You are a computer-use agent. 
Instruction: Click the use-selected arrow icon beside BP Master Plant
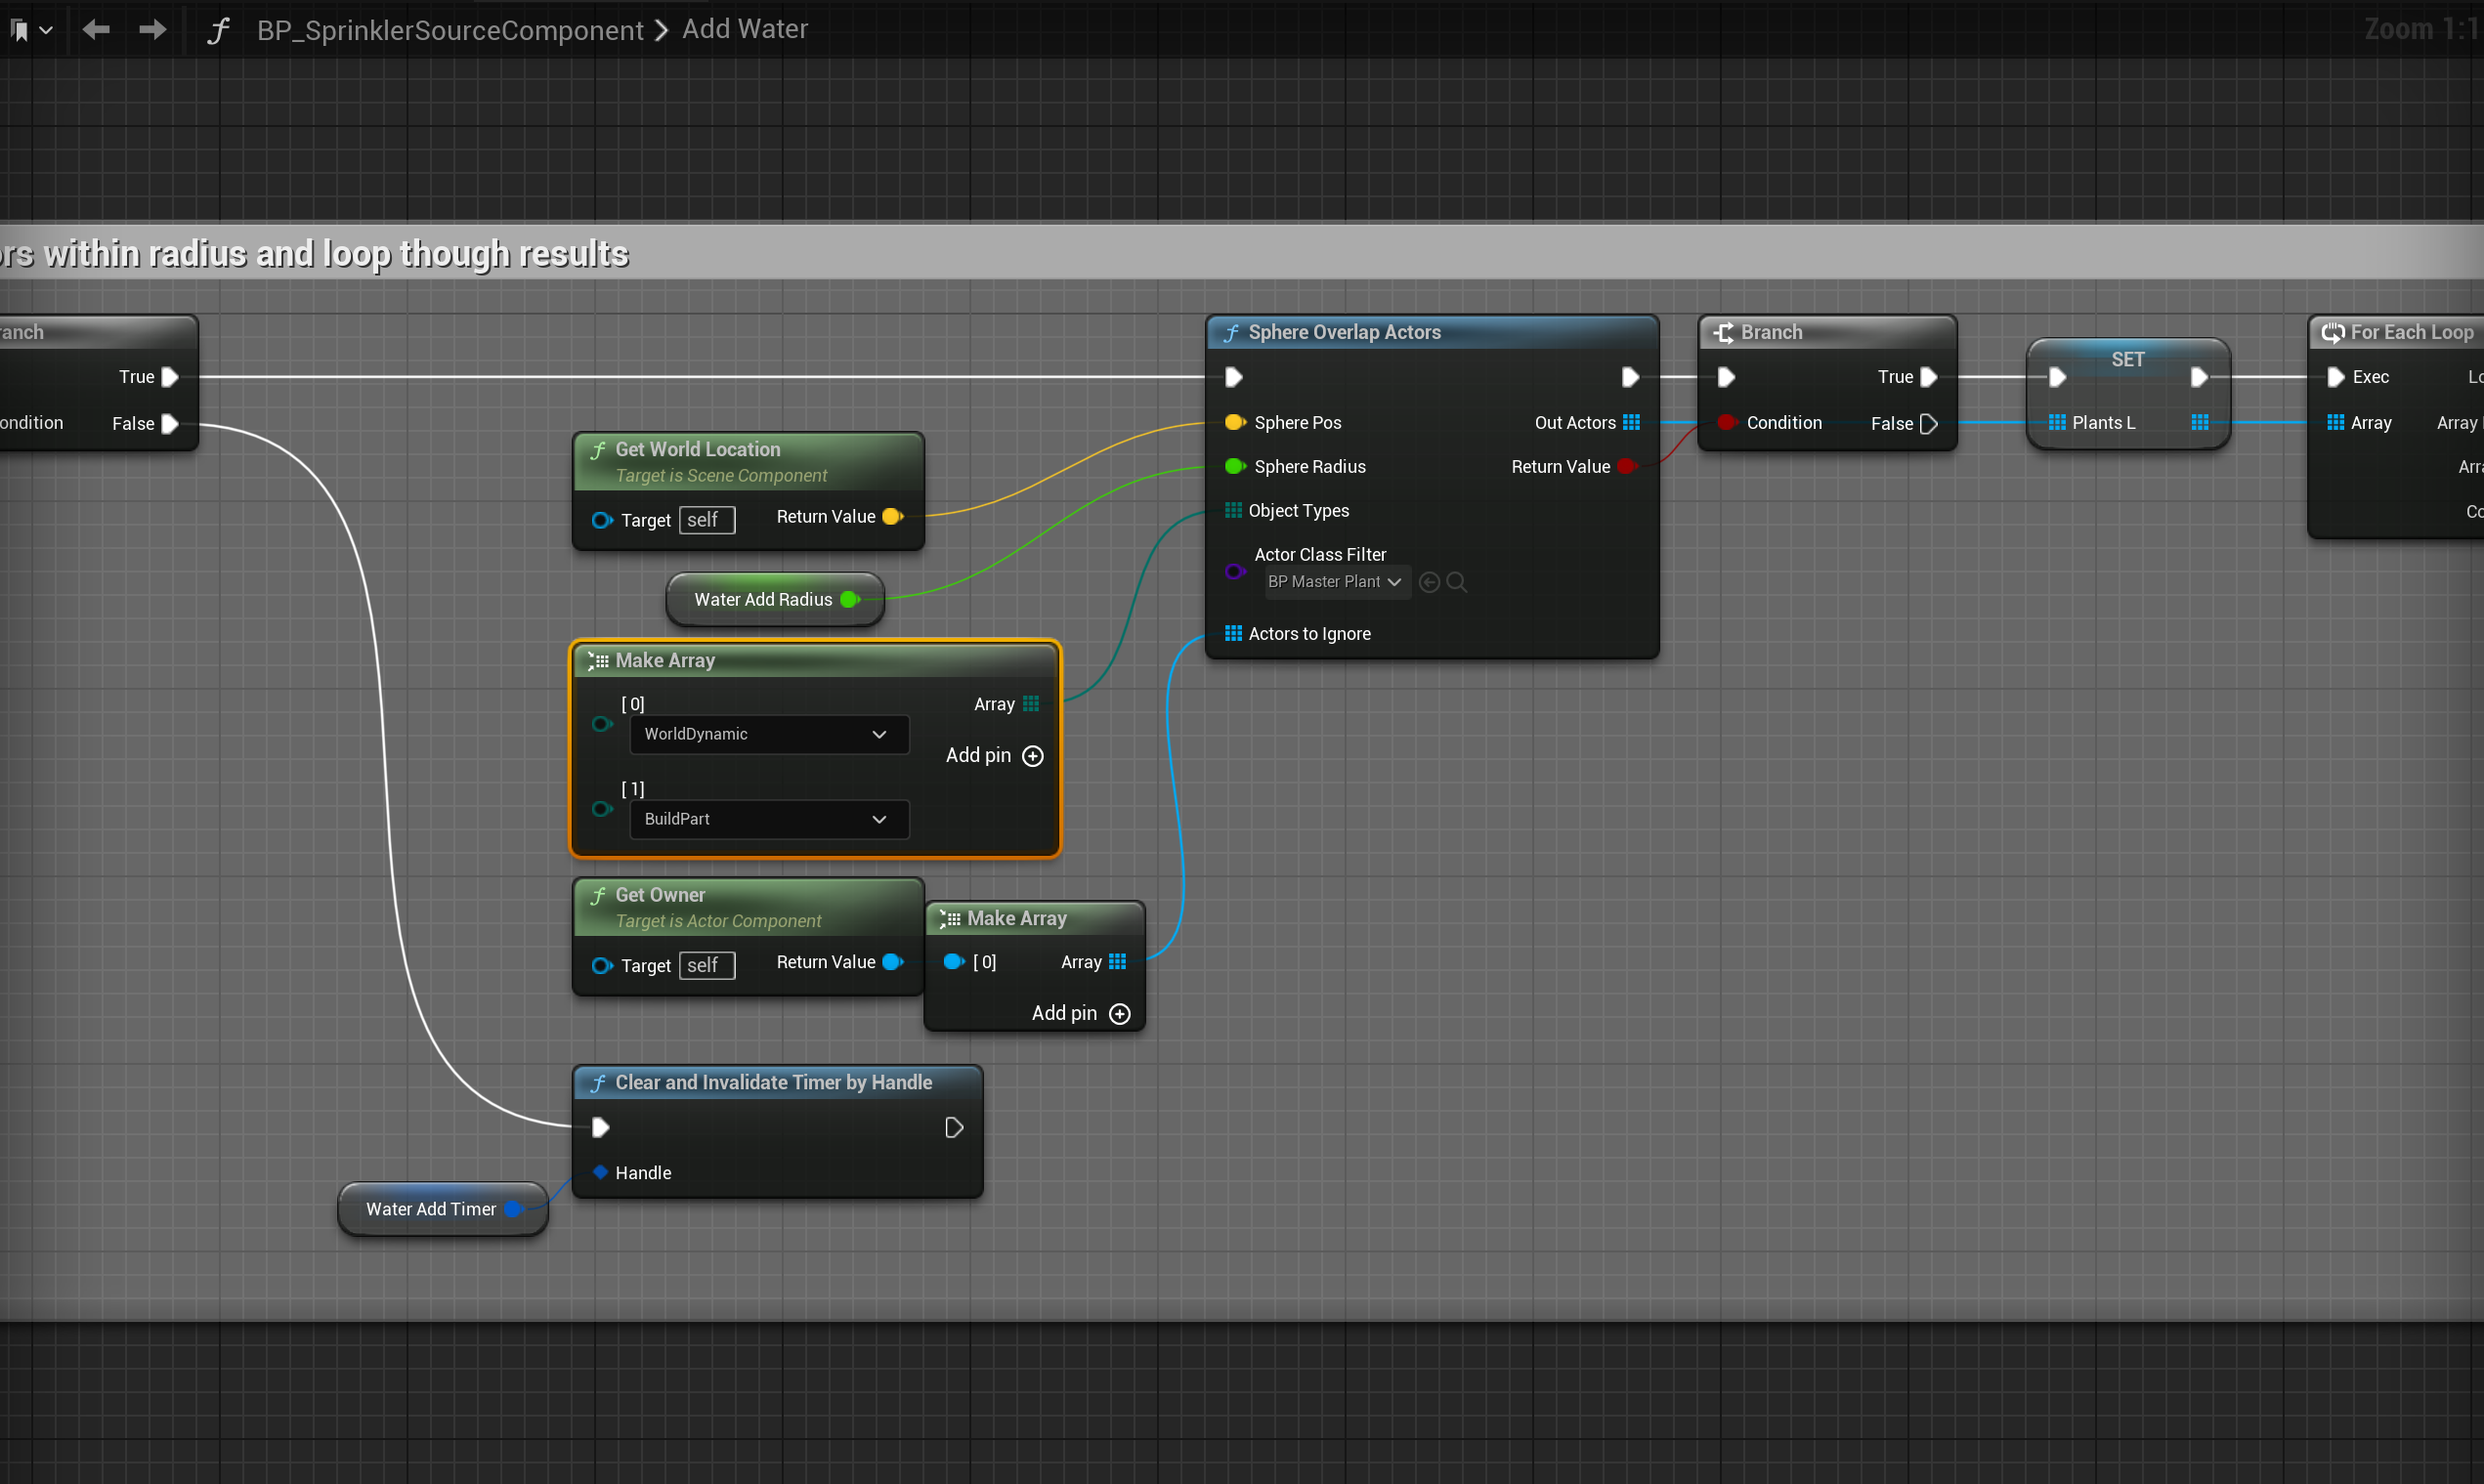click(1429, 582)
